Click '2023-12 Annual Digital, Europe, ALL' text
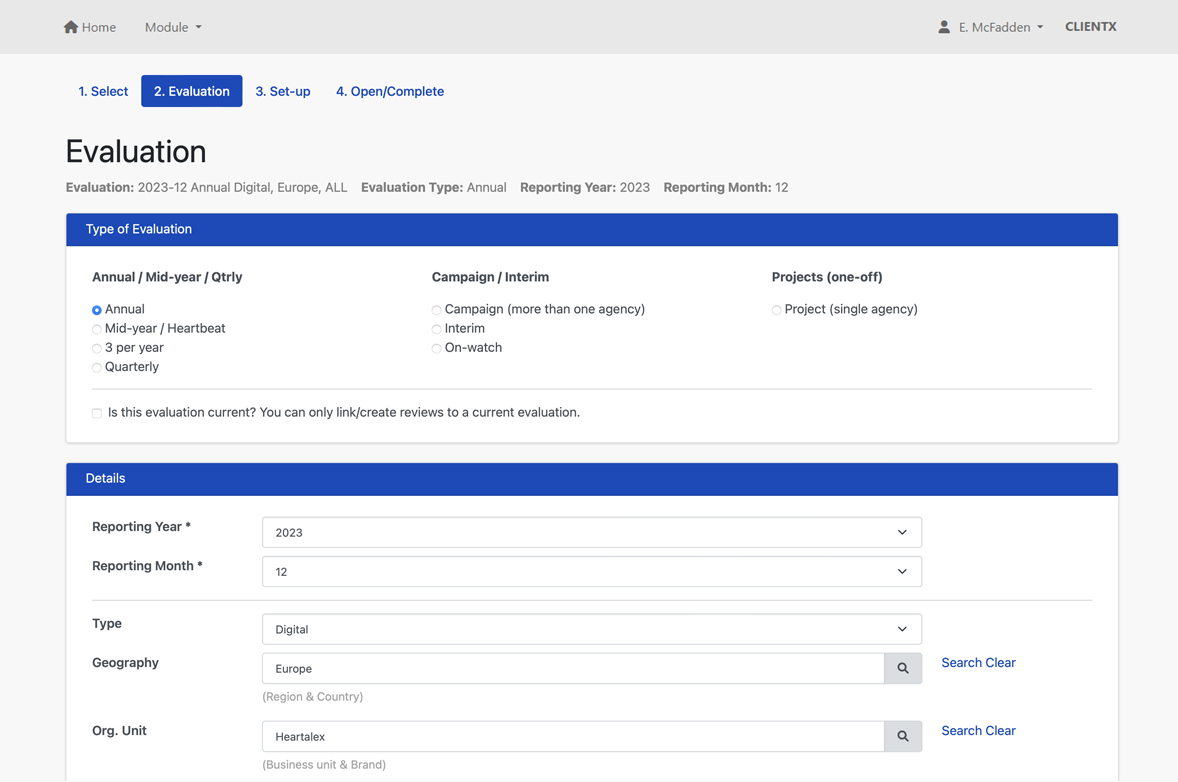1178x782 pixels. tap(242, 187)
